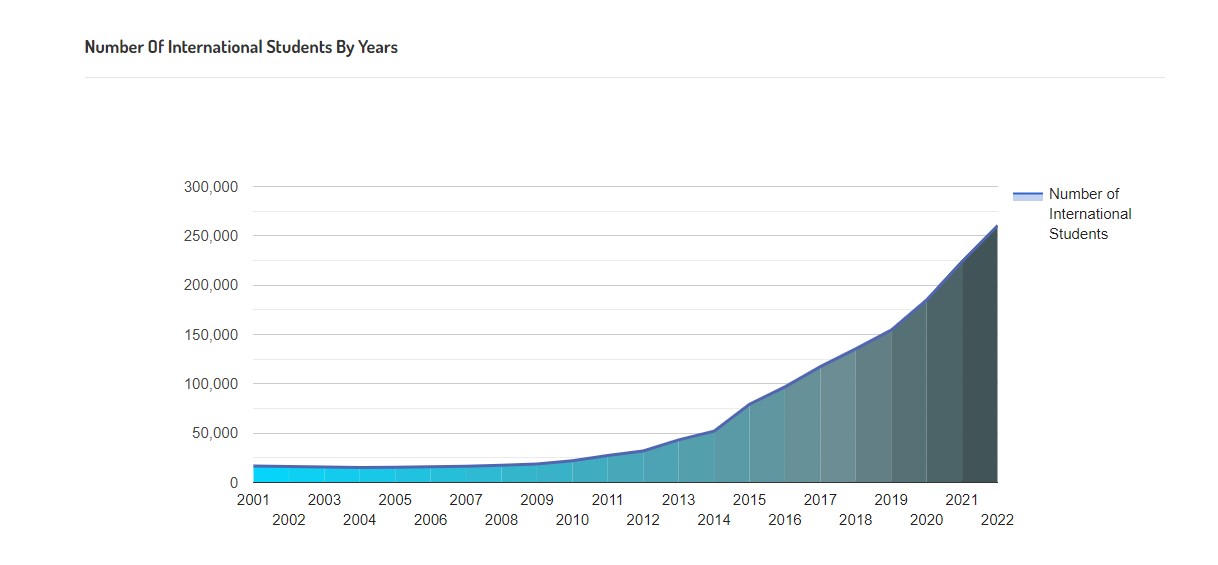The image size is (1218, 565).
Task: Click the 2015 x-axis year label
Action: point(749,500)
